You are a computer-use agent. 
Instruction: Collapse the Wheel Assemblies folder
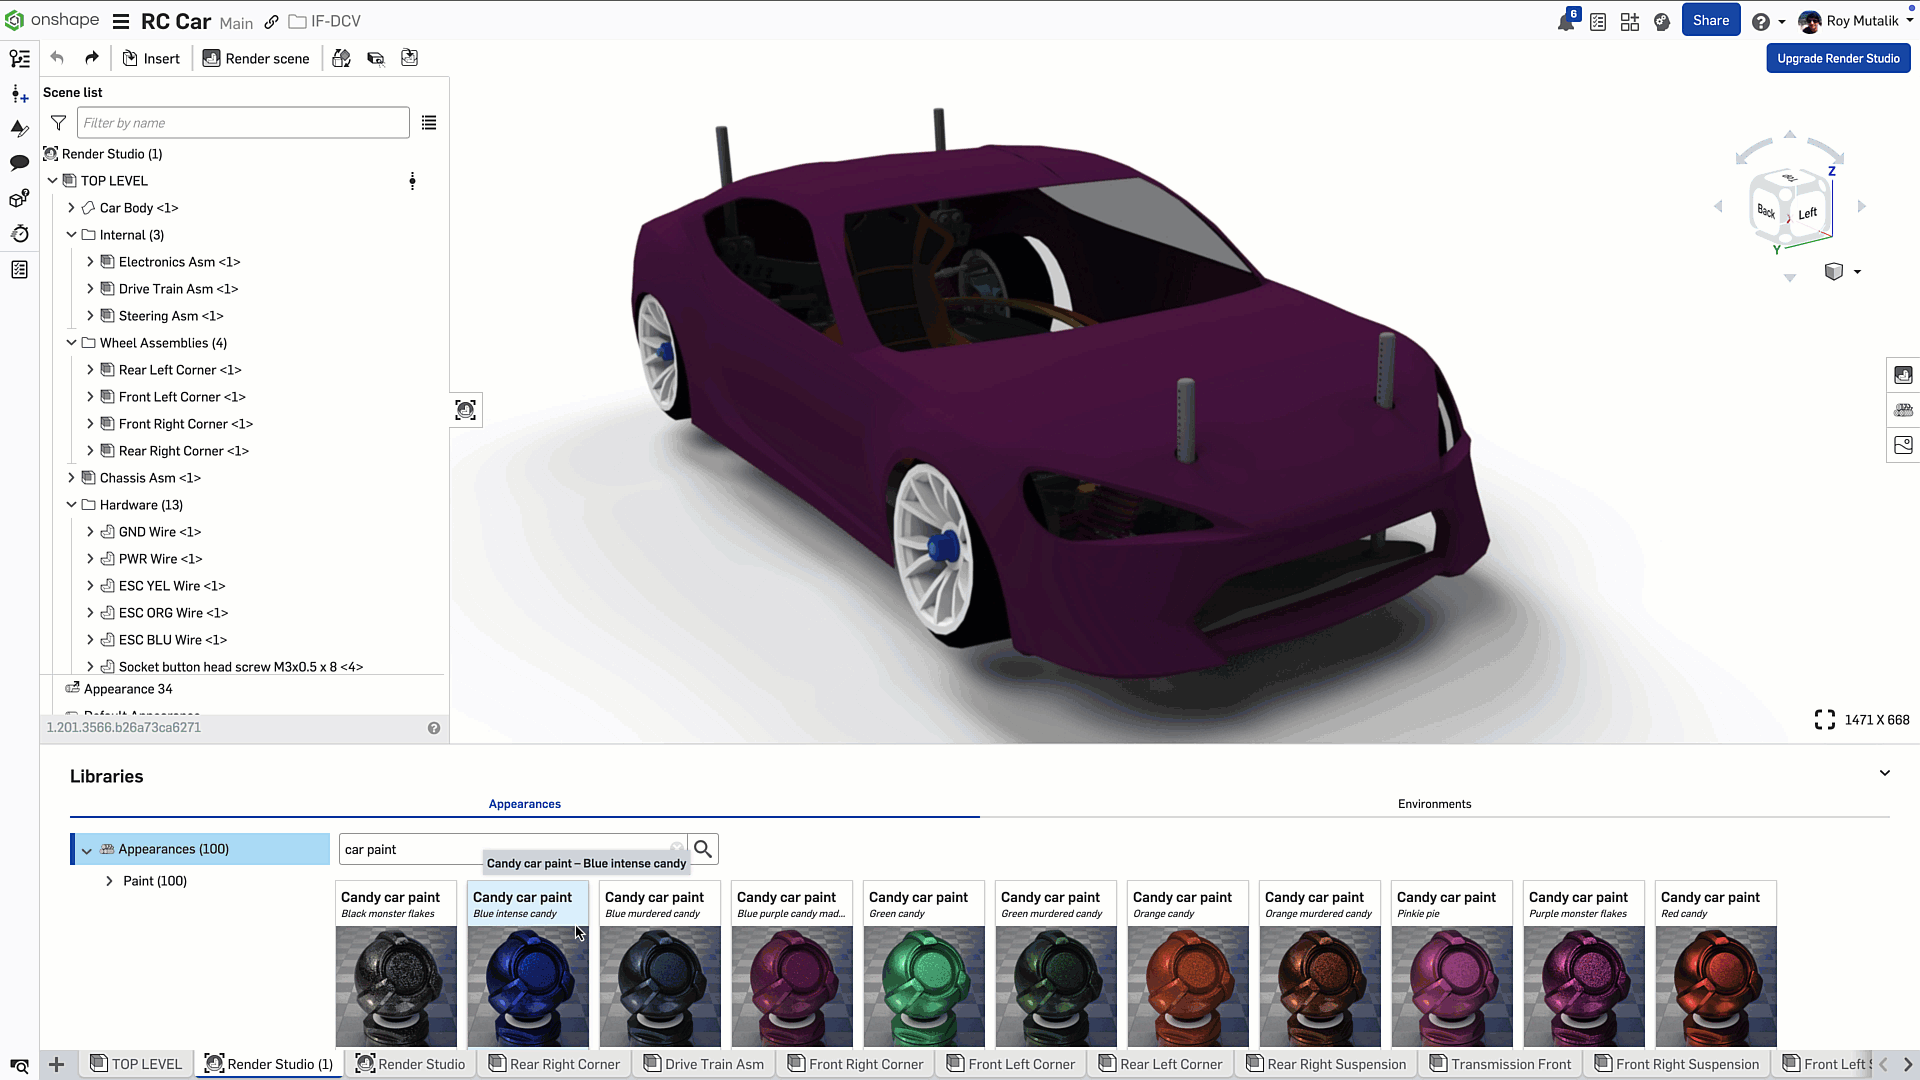71,343
